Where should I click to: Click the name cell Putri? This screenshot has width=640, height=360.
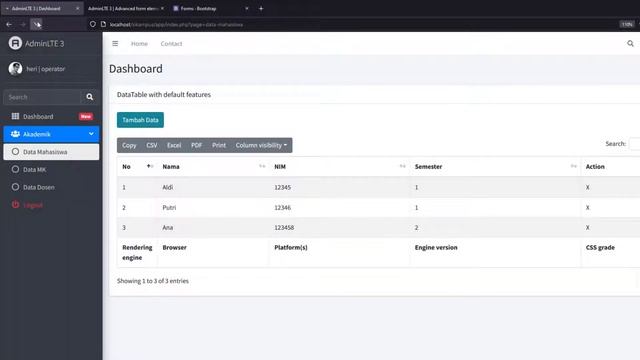pos(169,207)
